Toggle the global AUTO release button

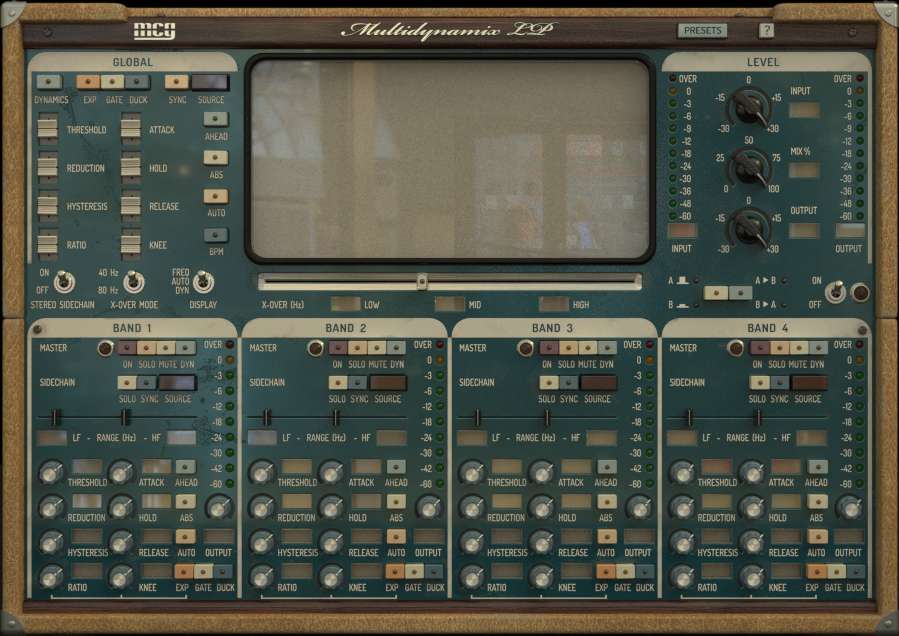[x=216, y=196]
